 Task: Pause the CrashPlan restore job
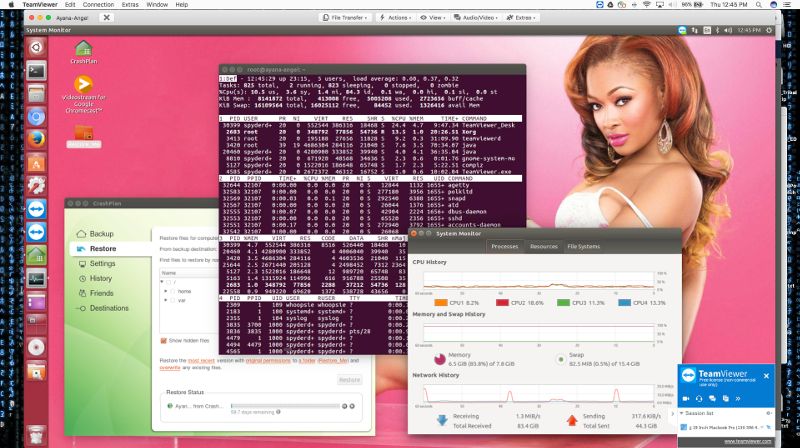(344, 406)
